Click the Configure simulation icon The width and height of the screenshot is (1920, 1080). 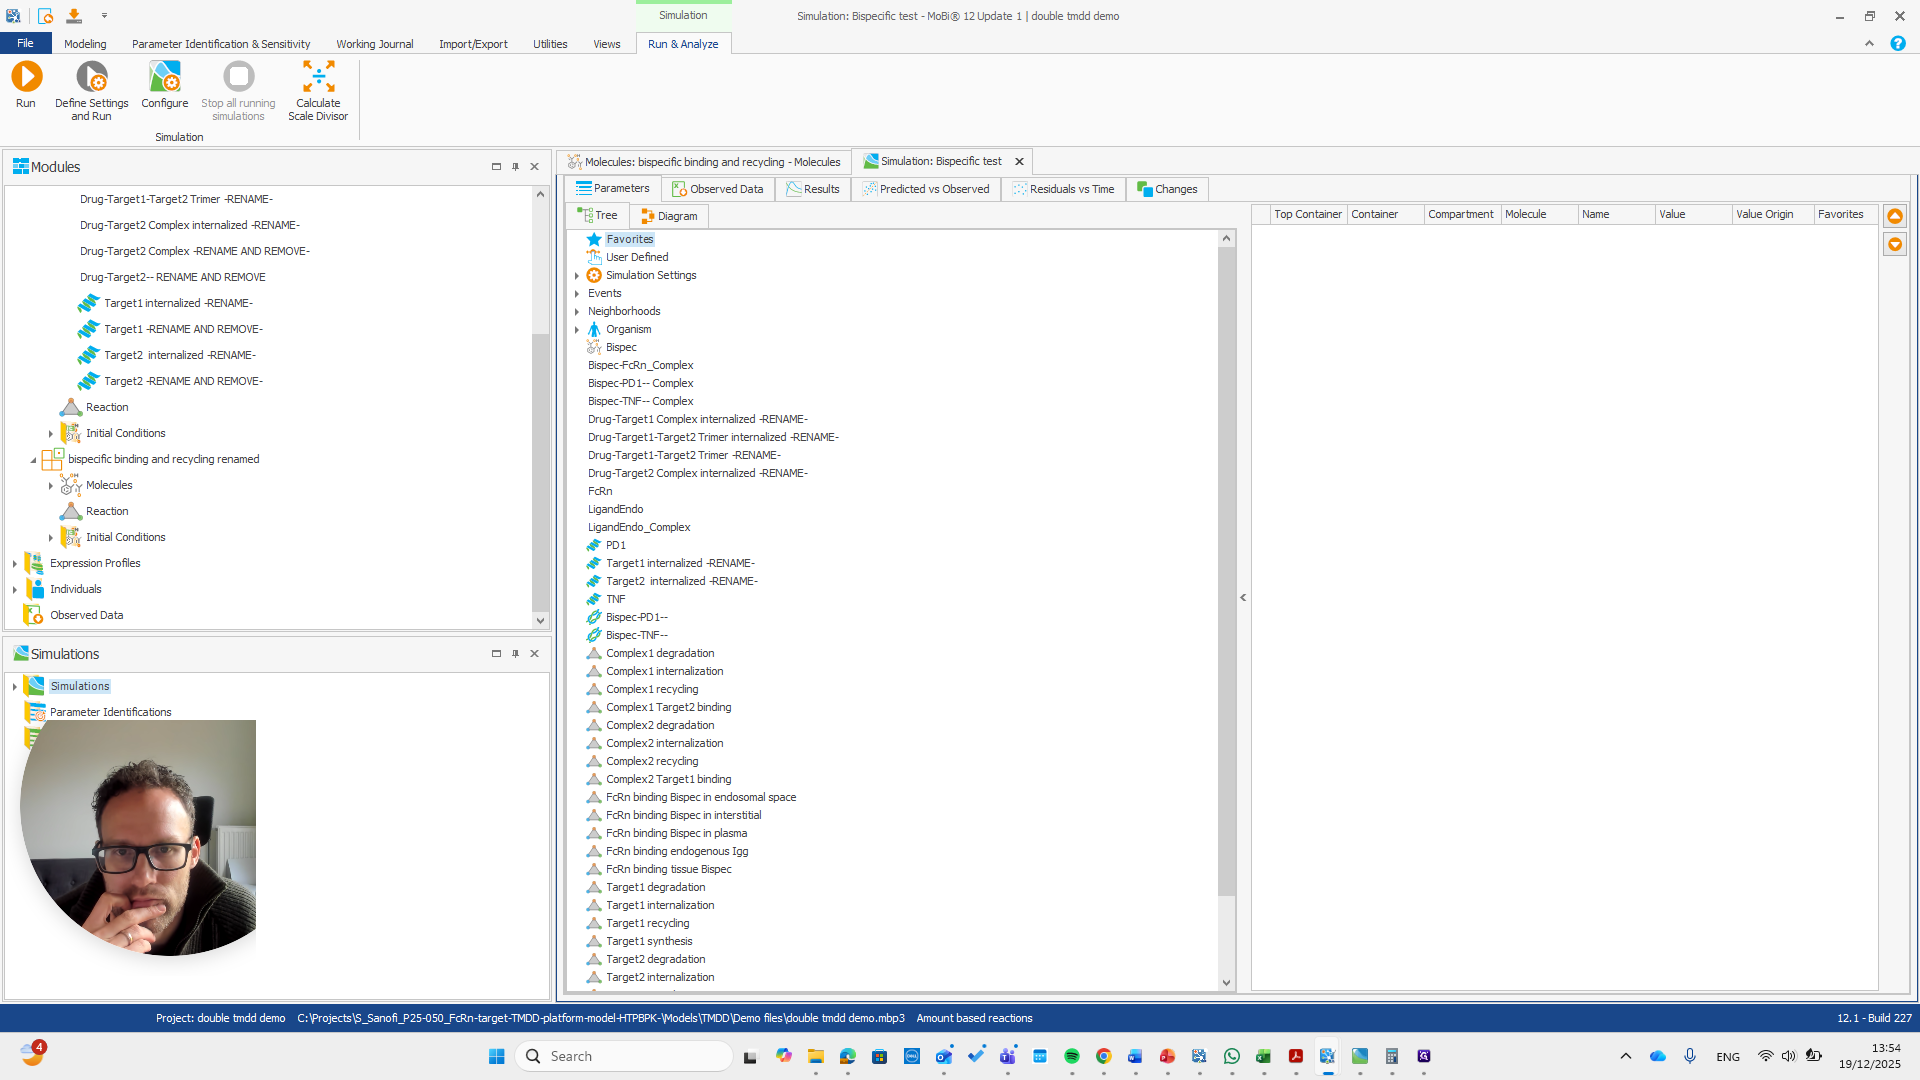pyautogui.click(x=164, y=77)
